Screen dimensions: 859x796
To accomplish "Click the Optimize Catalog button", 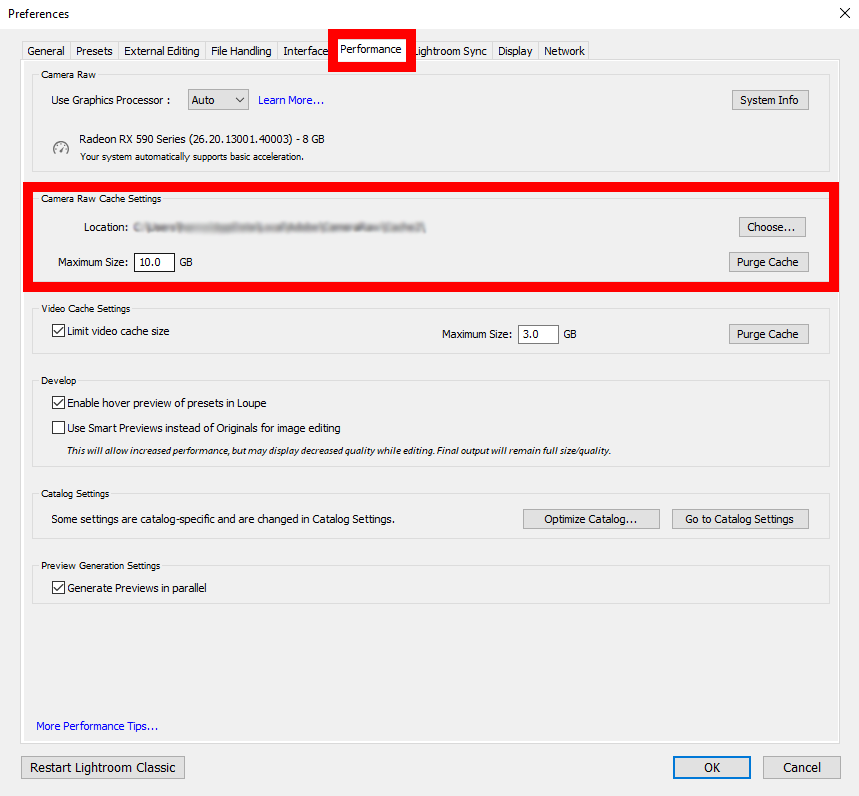I will (x=590, y=519).
